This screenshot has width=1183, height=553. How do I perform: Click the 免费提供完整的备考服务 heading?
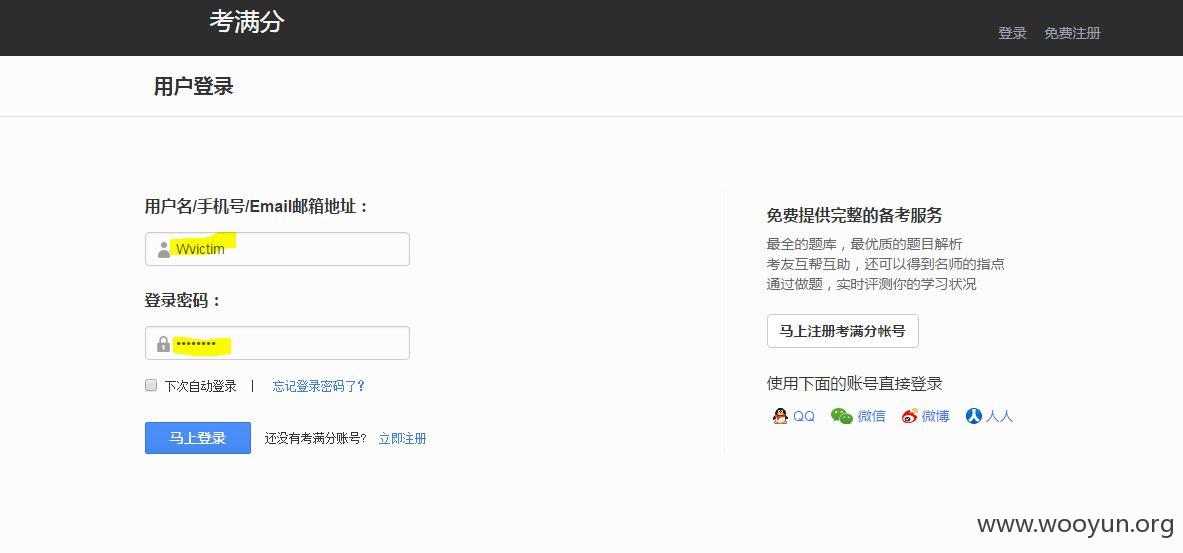pos(854,215)
